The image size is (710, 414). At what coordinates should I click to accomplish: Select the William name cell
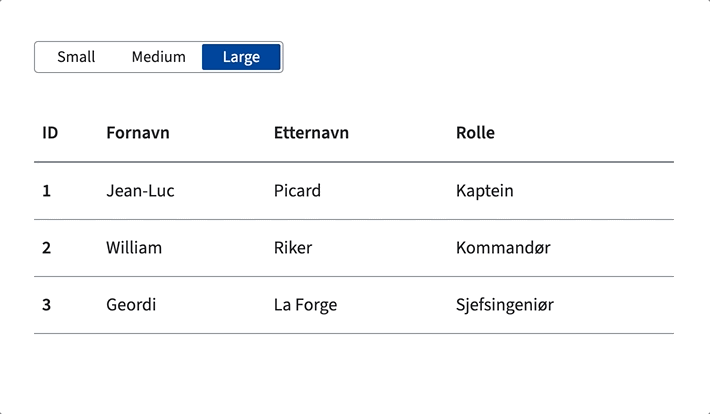134,247
